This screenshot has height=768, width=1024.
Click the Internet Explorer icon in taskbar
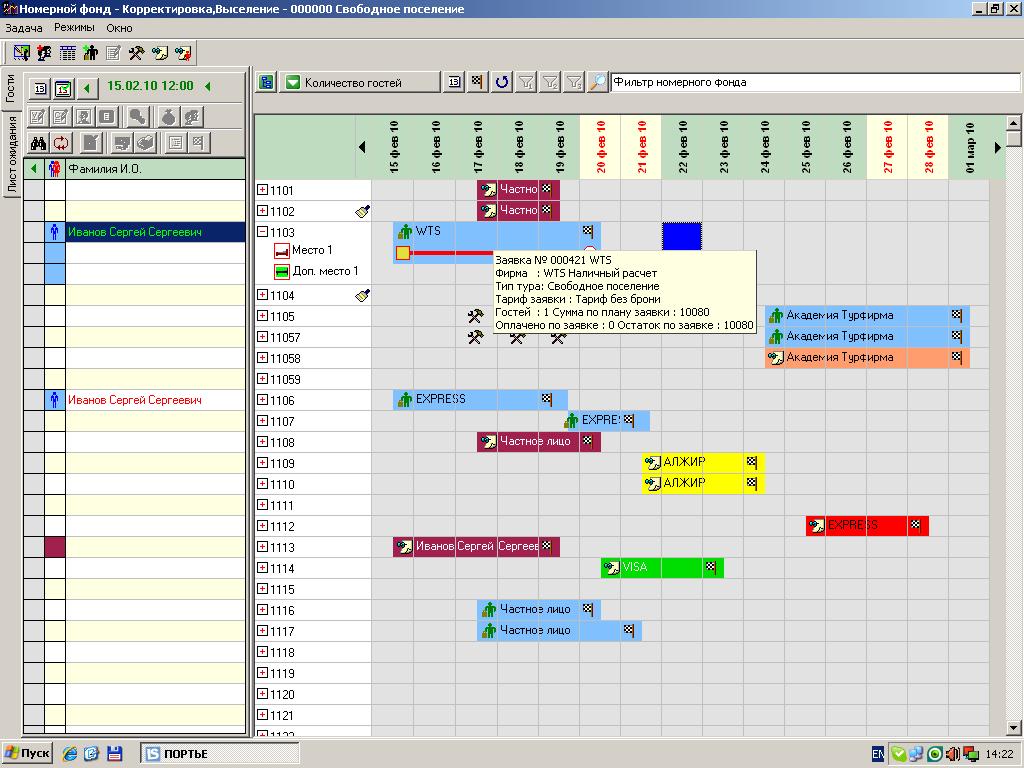69,754
